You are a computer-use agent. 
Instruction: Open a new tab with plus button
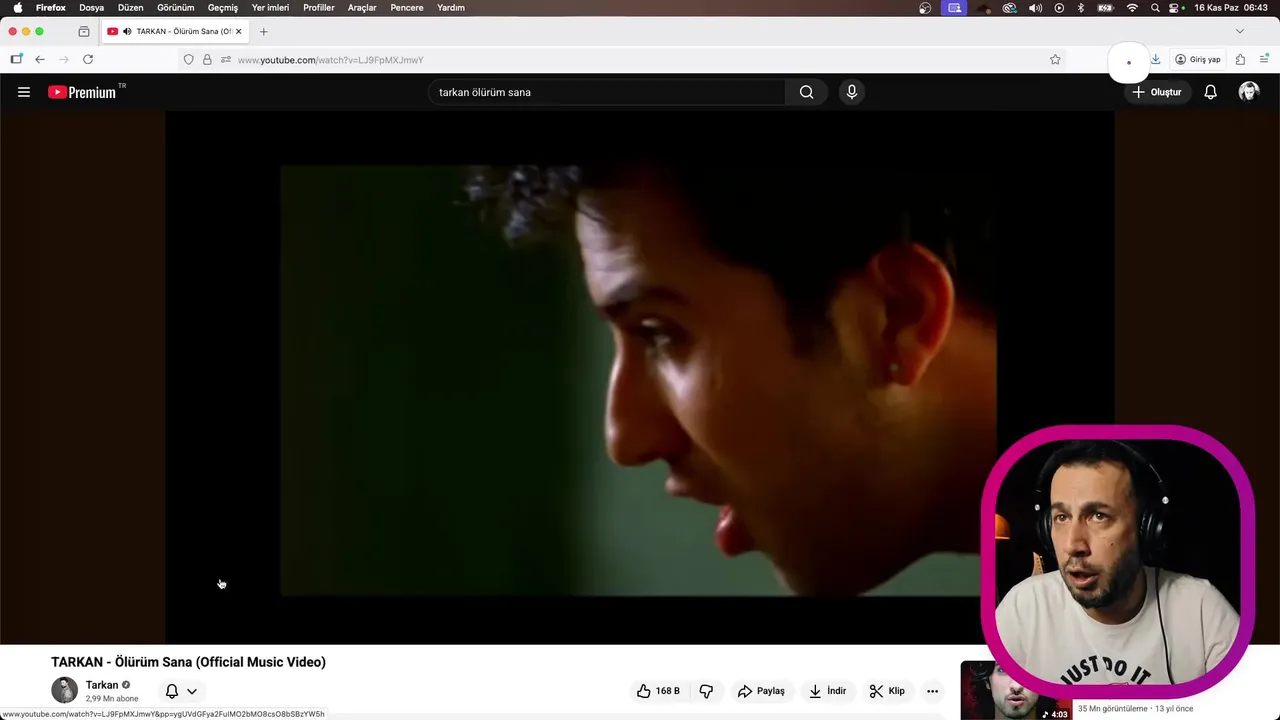point(264,31)
